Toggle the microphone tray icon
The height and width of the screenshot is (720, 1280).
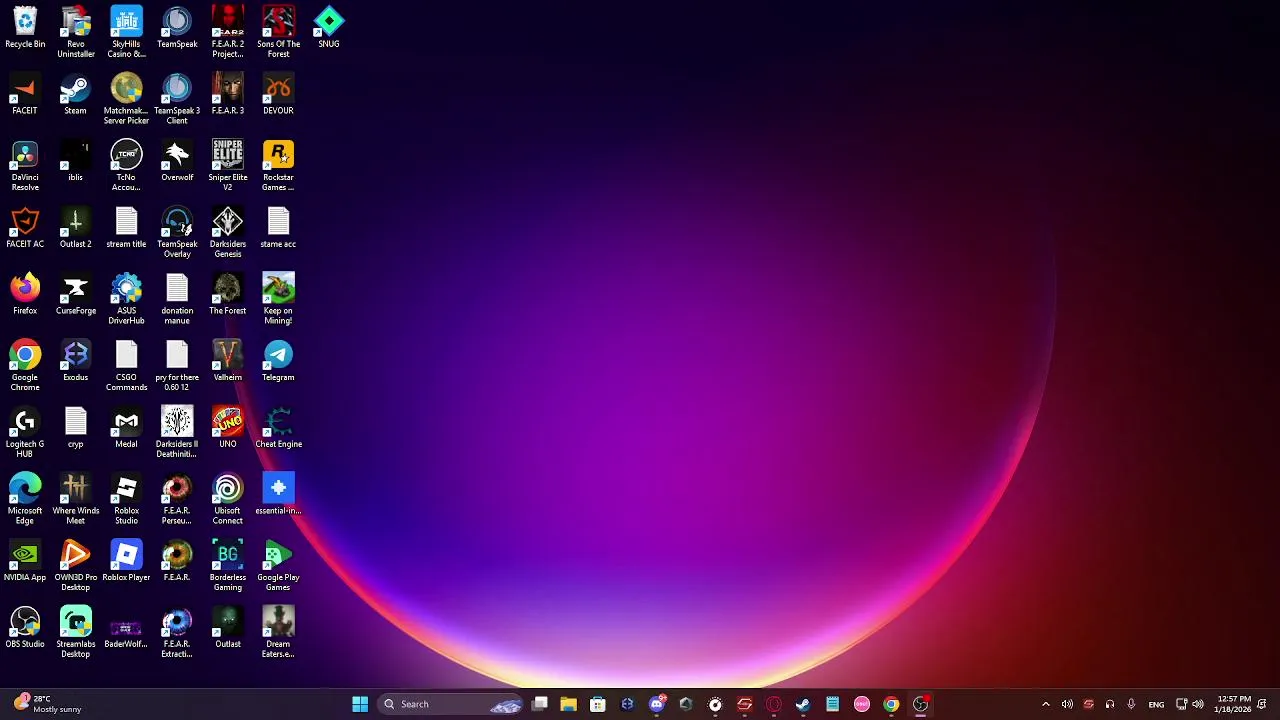(1131, 704)
